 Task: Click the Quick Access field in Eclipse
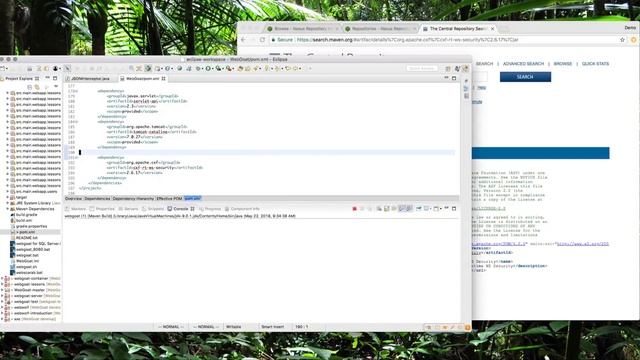click(422, 69)
